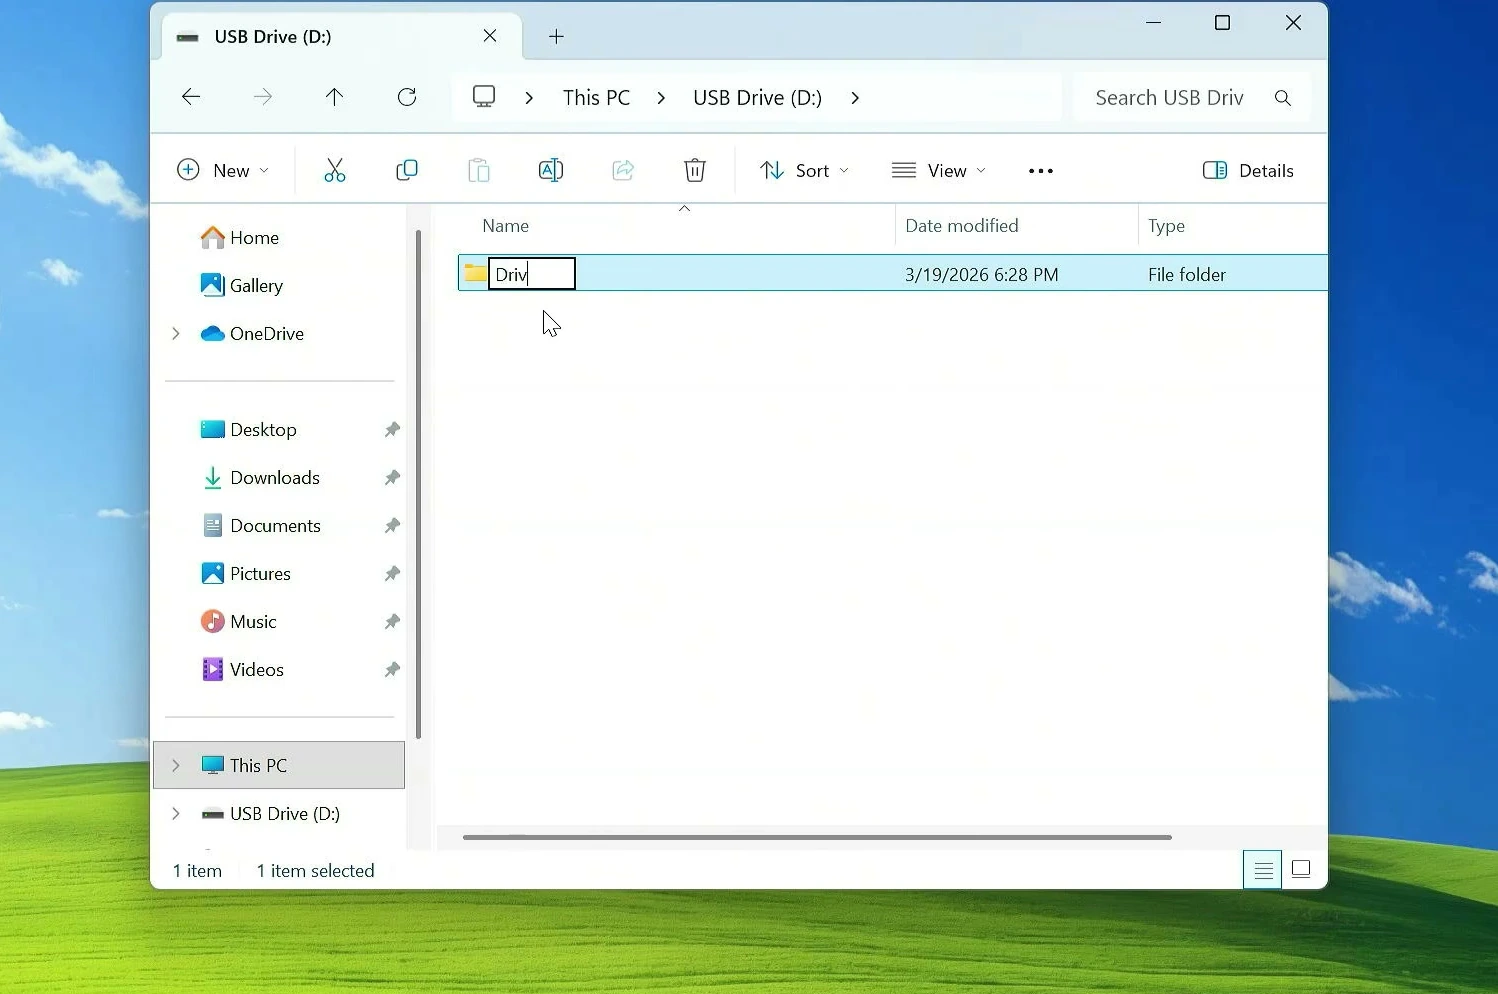Open the Sort dropdown
1498x994 pixels.
[x=804, y=171]
